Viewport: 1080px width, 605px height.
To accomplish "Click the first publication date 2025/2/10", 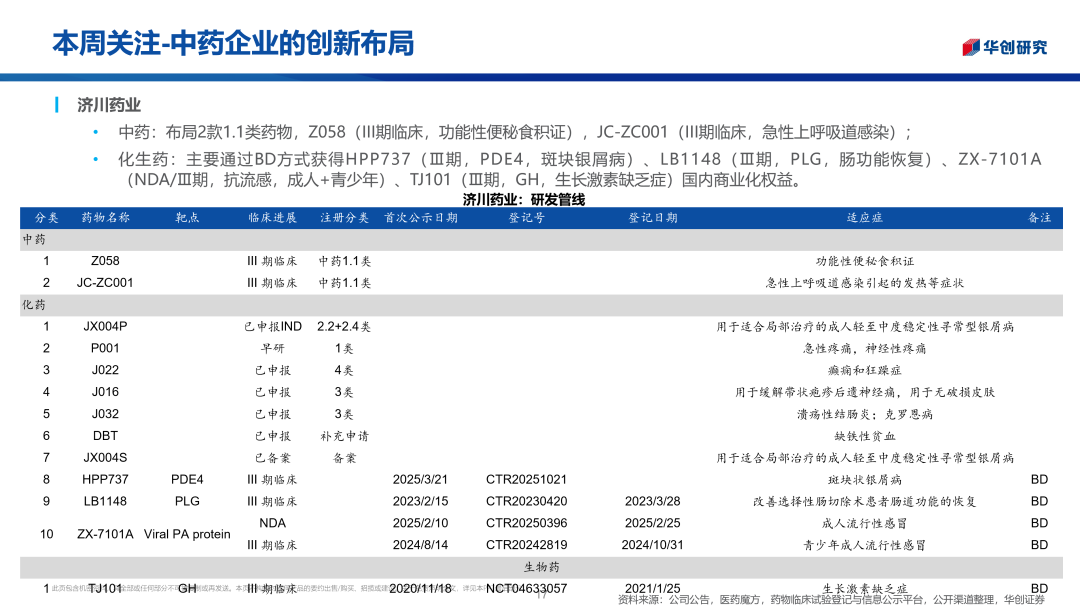I will click(x=420, y=523).
